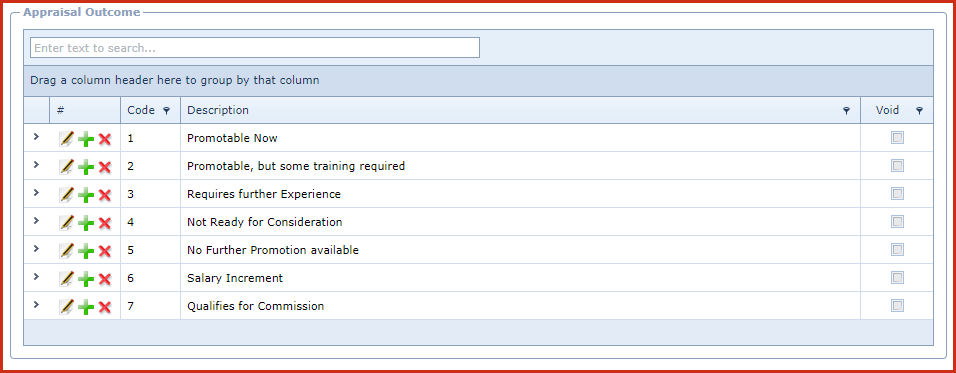Image resolution: width=956 pixels, height=373 pixels.
Task: Check Void box for Requires further Experience
Action: point(897,194)
